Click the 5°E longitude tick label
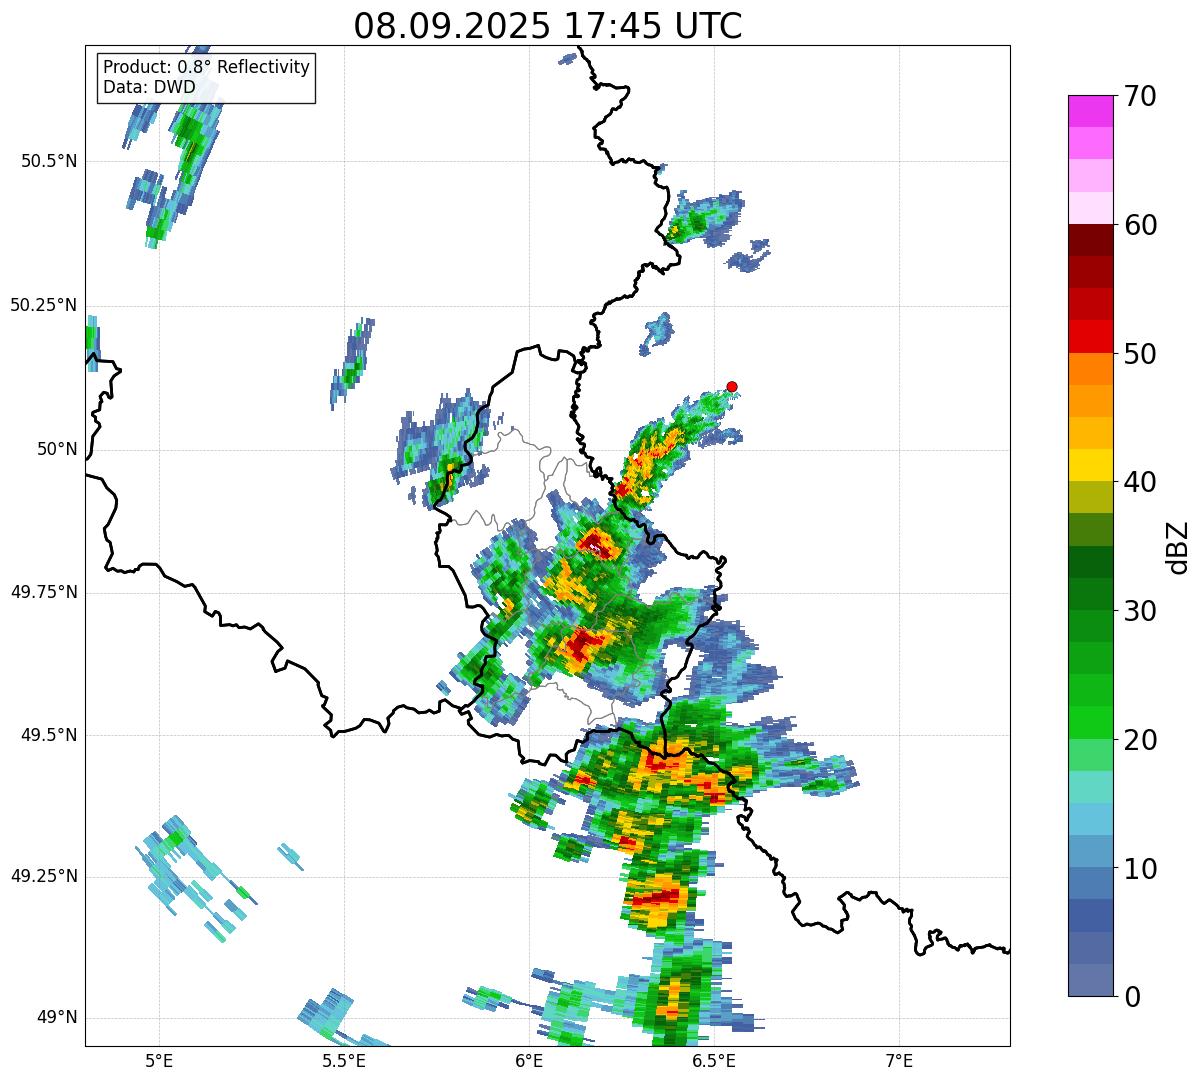The height and width of the screenshot is (1081, 1202). (159, 1061)
